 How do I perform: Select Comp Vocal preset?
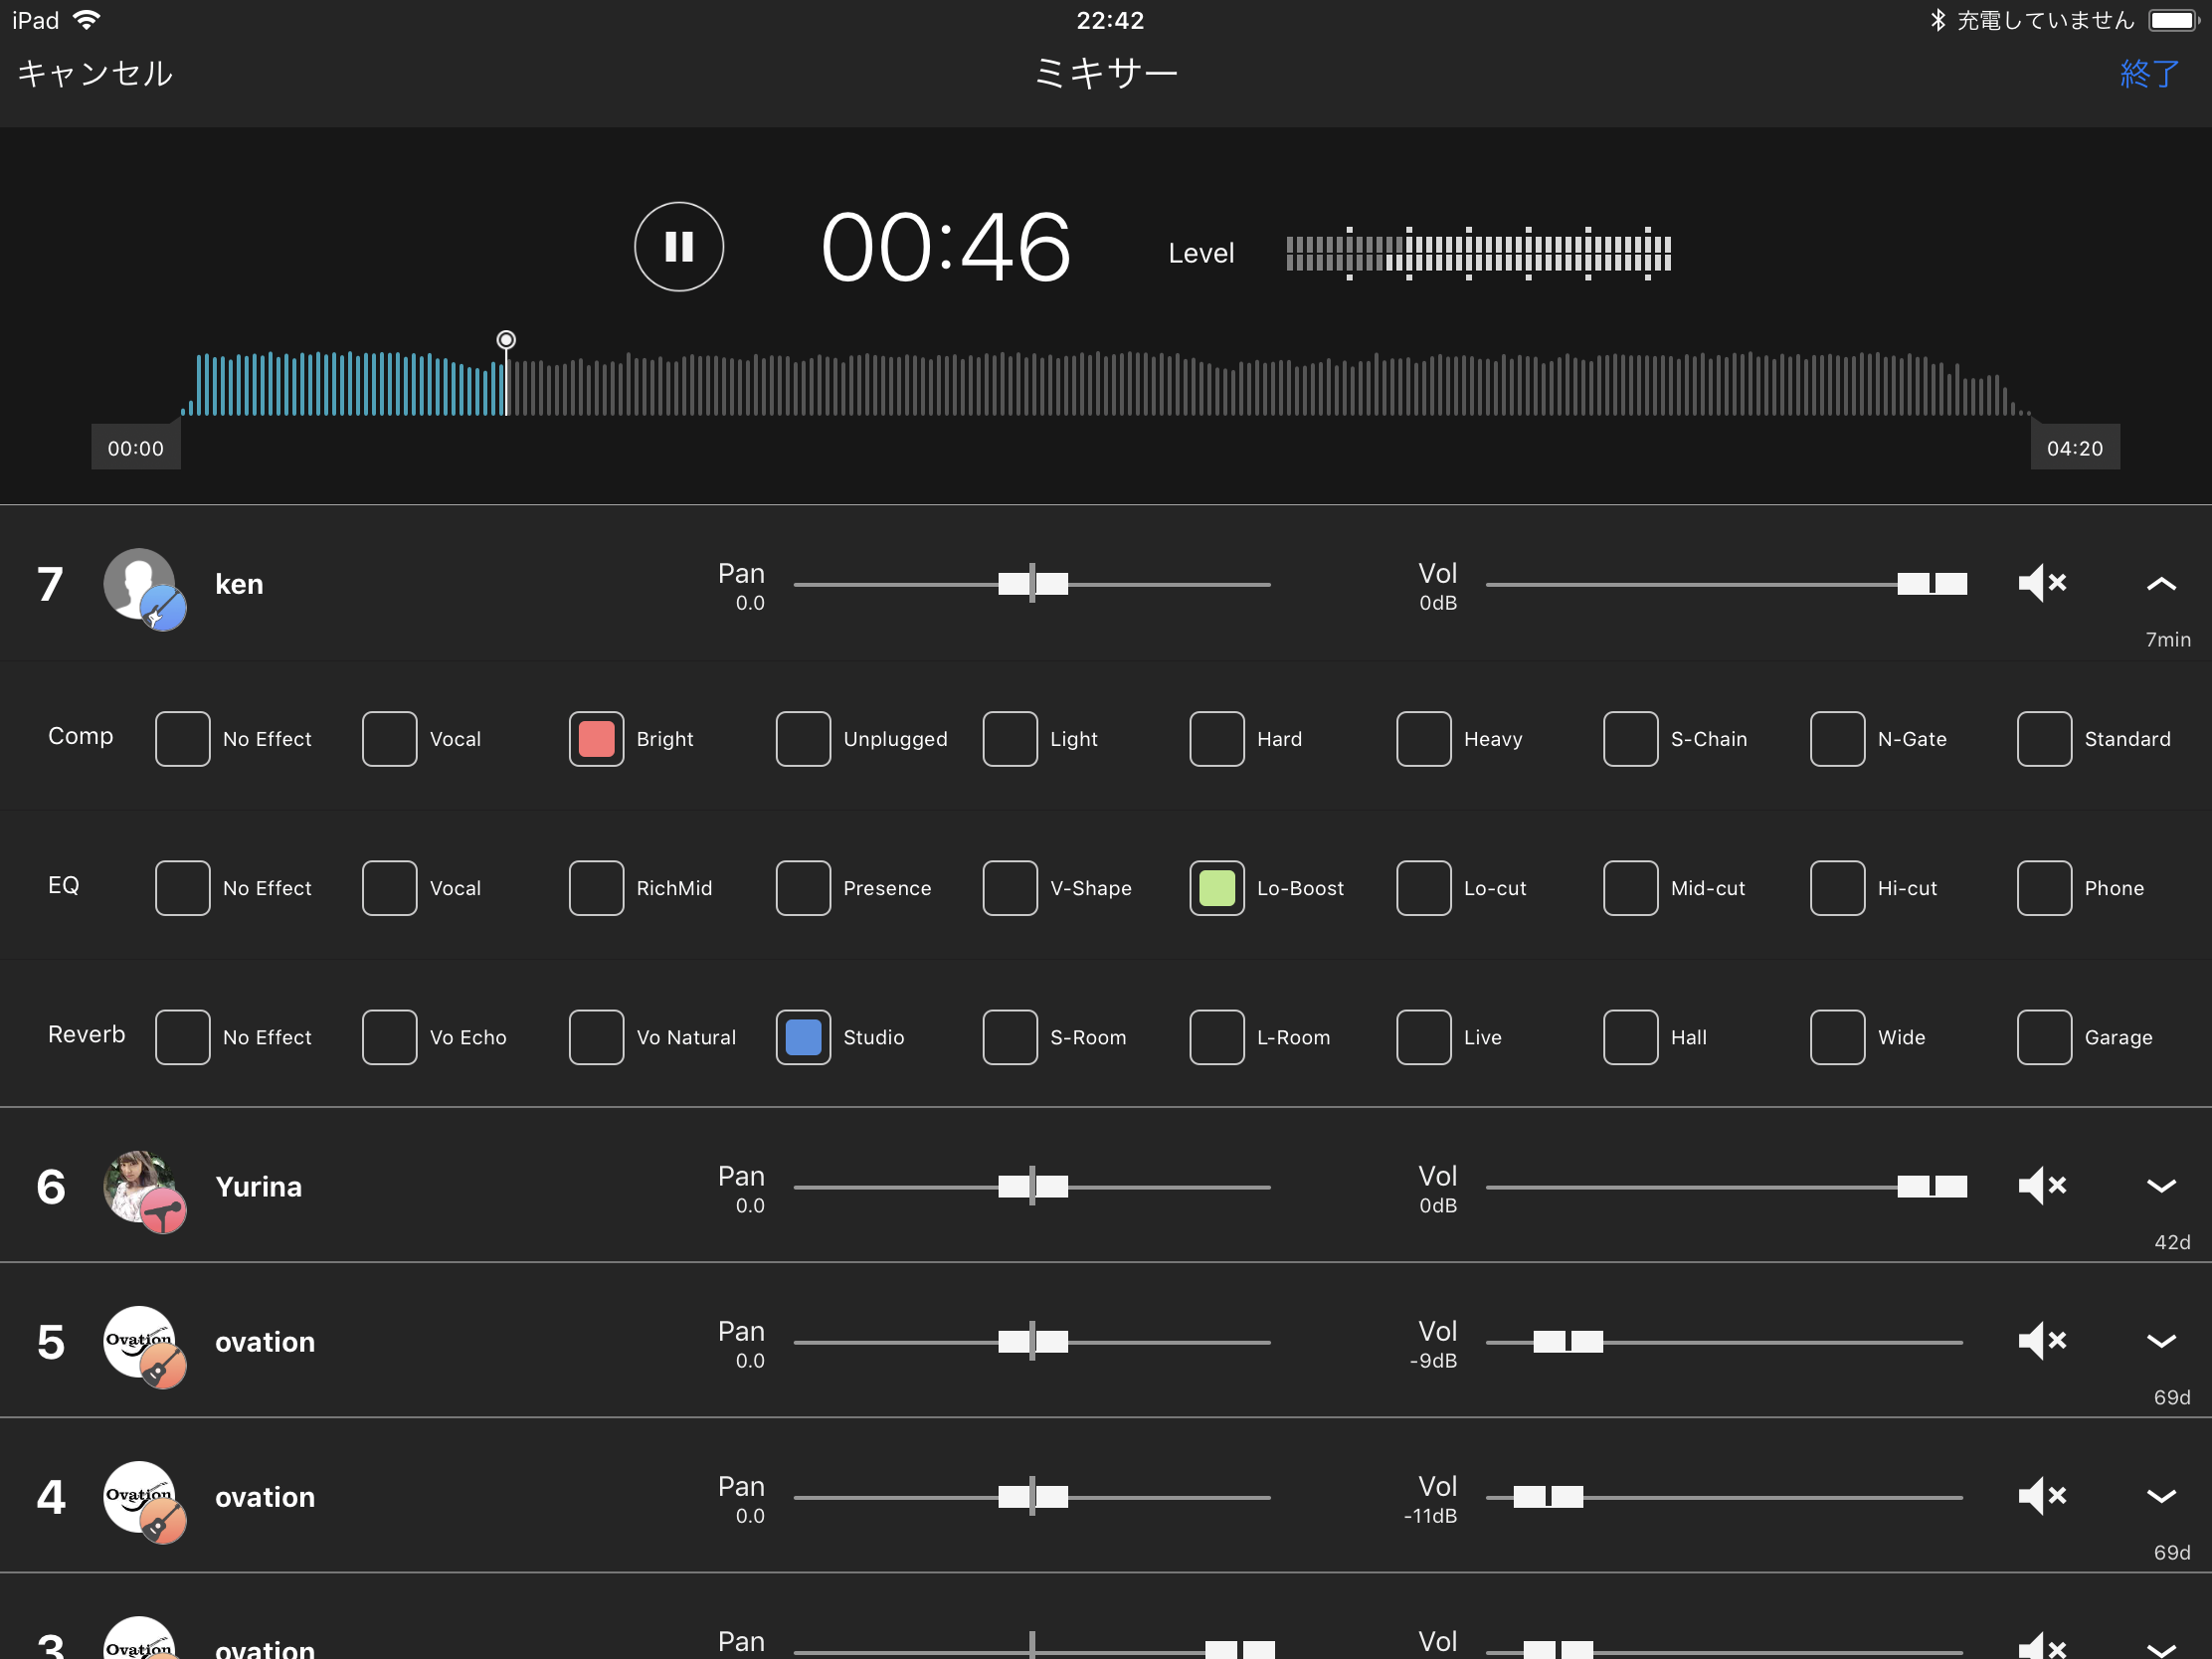click(390, 739)
